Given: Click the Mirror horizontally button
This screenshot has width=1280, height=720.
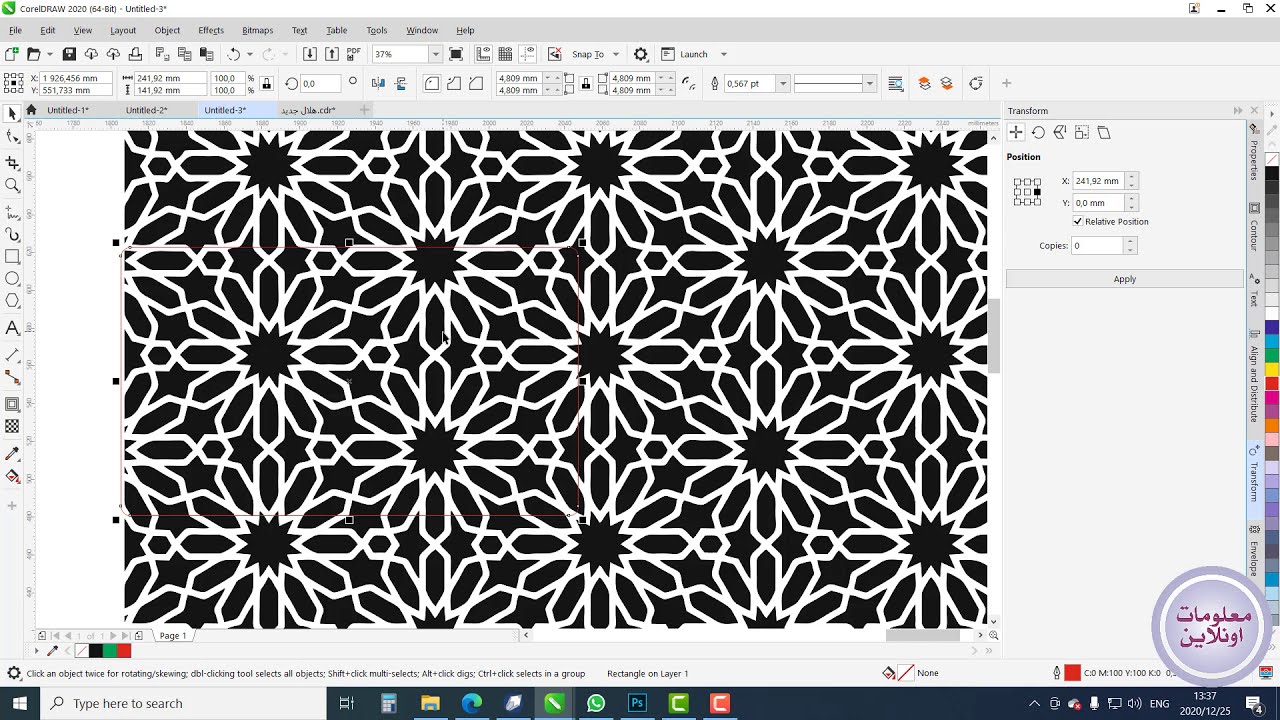Looking at the screenshot, I should click(378, 84).
